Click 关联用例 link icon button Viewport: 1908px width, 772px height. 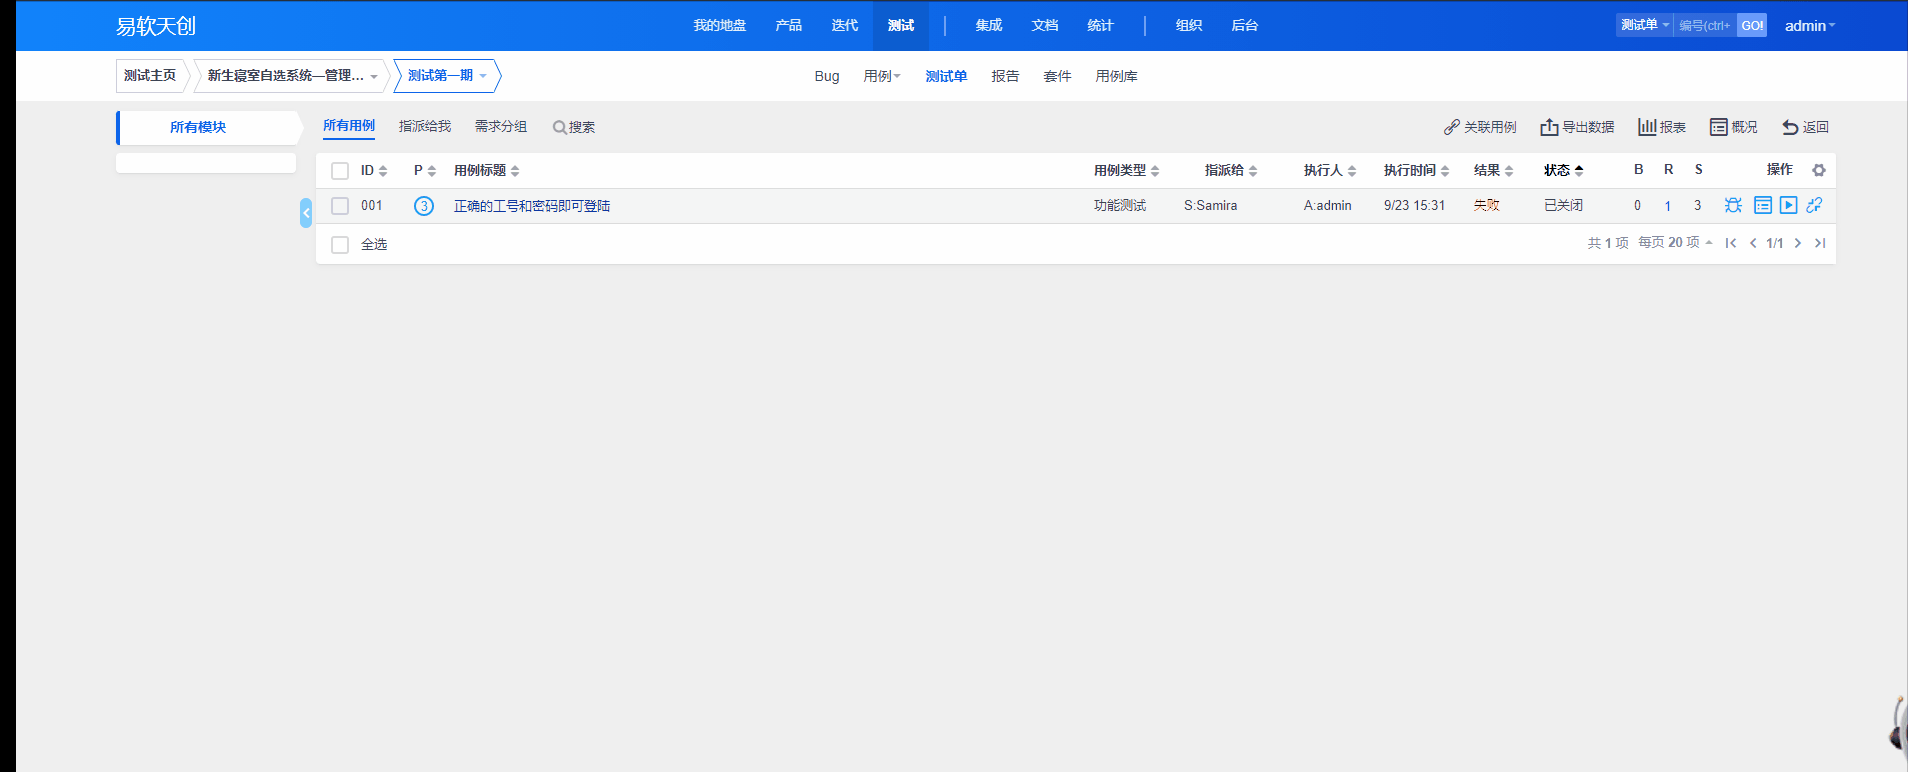pyautogui.click(x=1480, y=127)
